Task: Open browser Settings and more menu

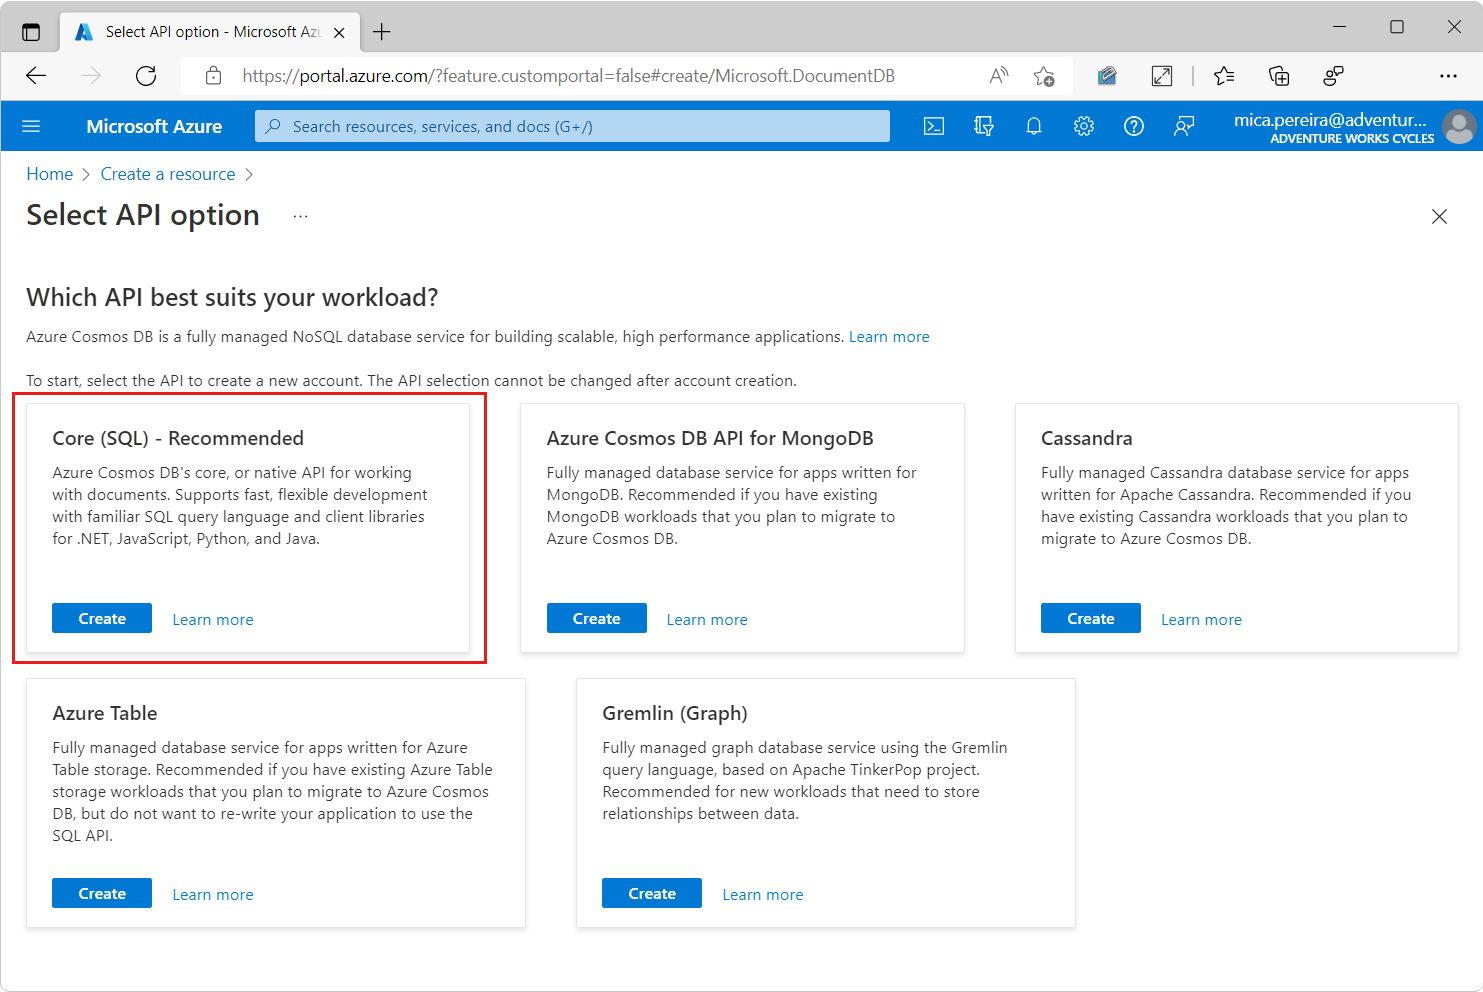Action: coord(1448,76)
